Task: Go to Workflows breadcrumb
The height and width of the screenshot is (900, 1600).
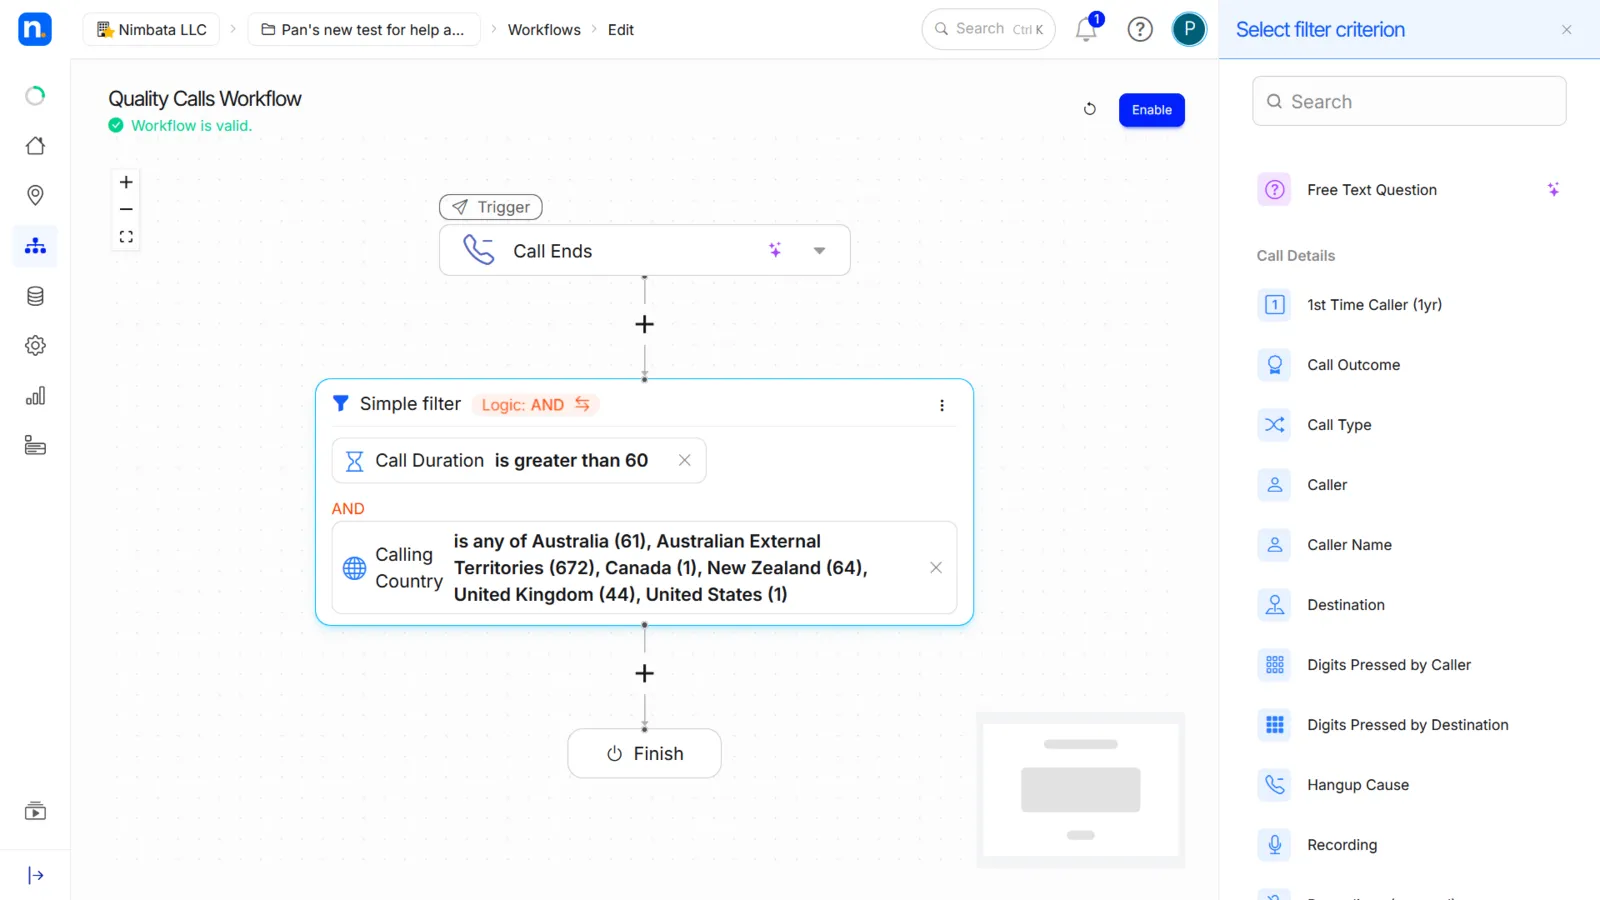Action: point(544,29)
